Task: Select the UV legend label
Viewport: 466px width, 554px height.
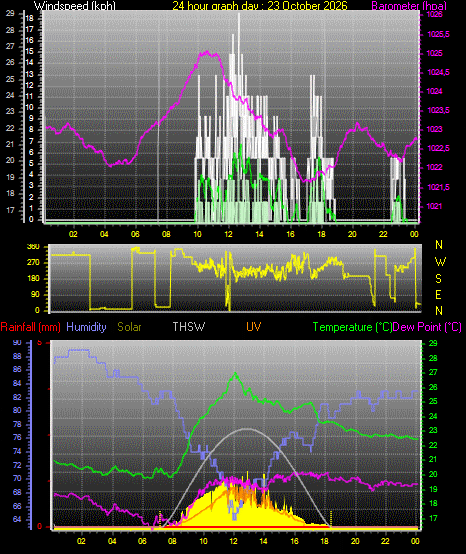Action: click(254, 327)
